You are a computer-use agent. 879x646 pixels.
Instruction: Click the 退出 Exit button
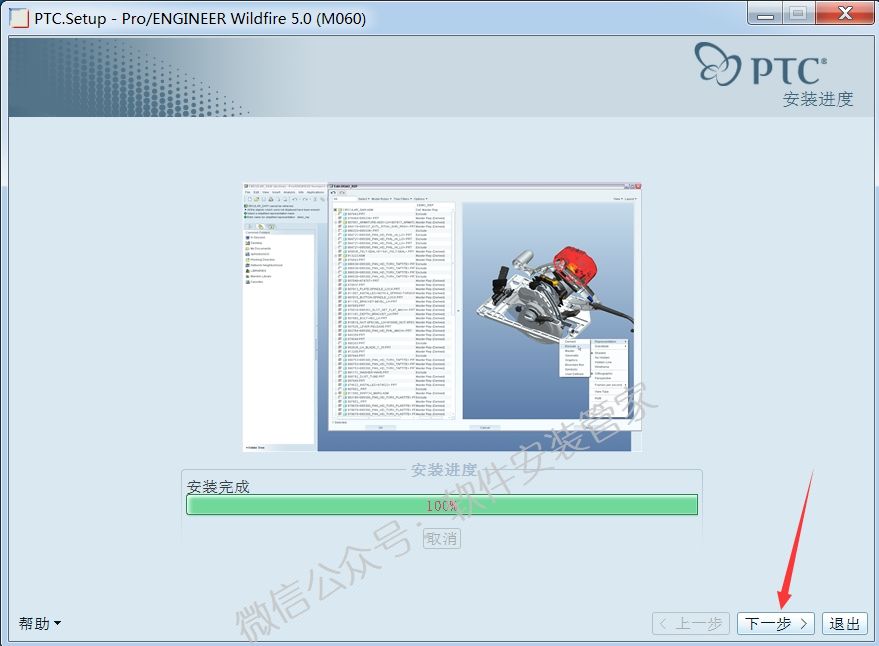(843, 622)
